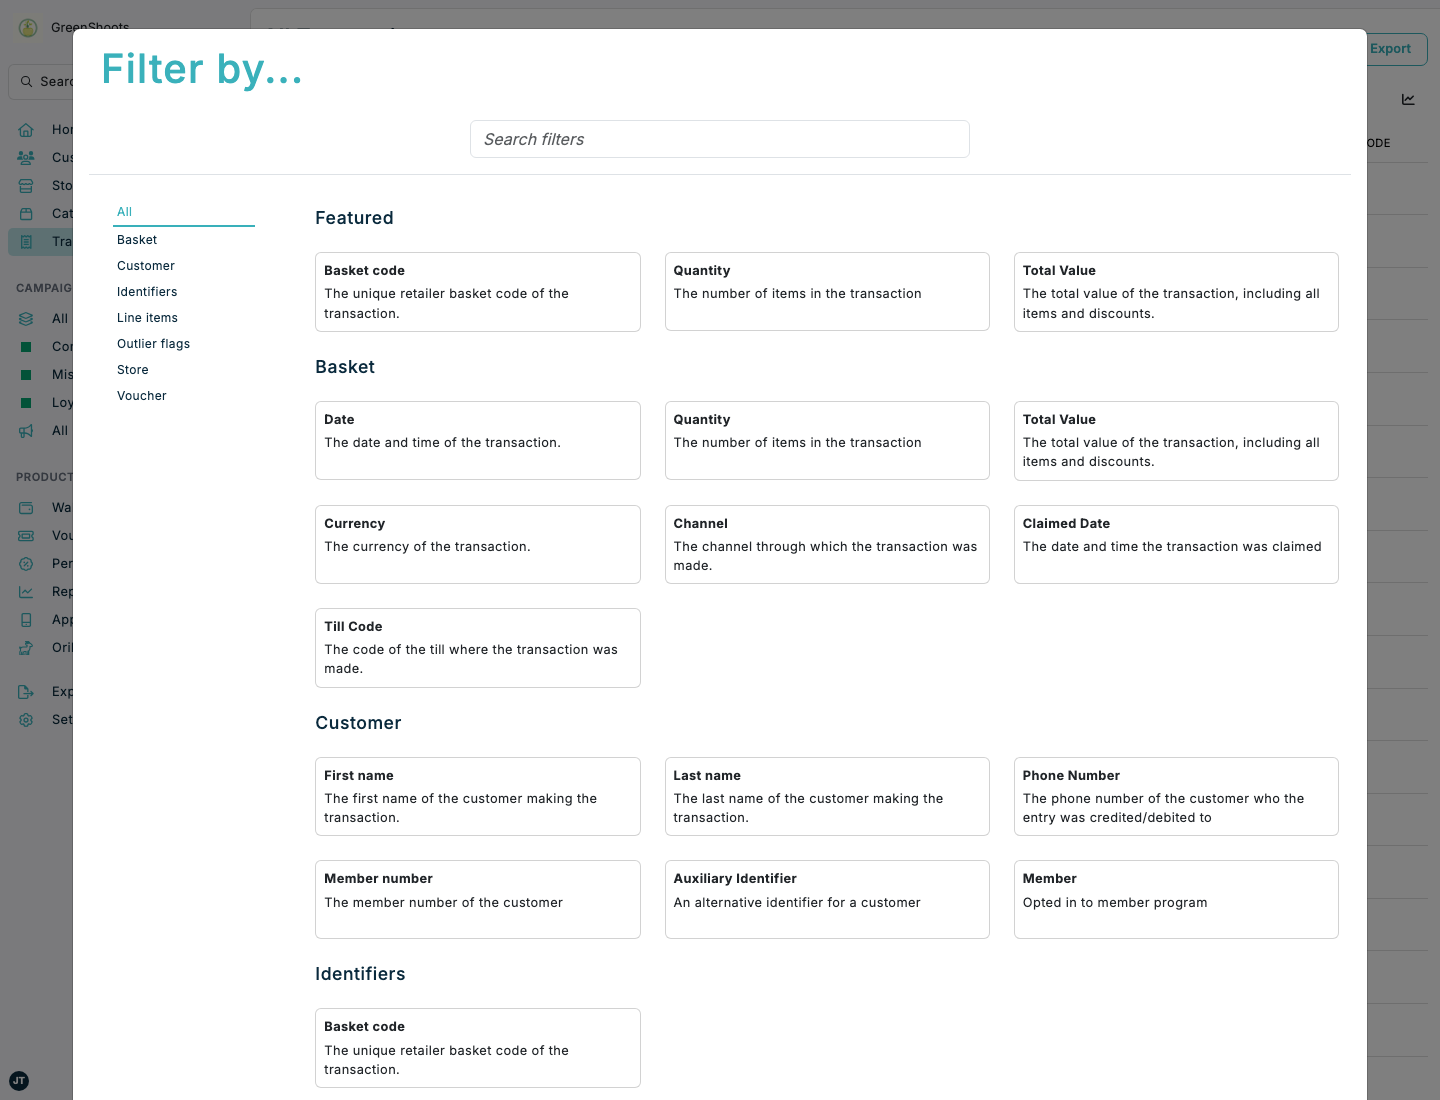Image resolution: width=1440 pixels, height=1100 pixels.
Task: Select the Member opted-in filter card
Action: pyautogui.click(x=1176, y=899)
